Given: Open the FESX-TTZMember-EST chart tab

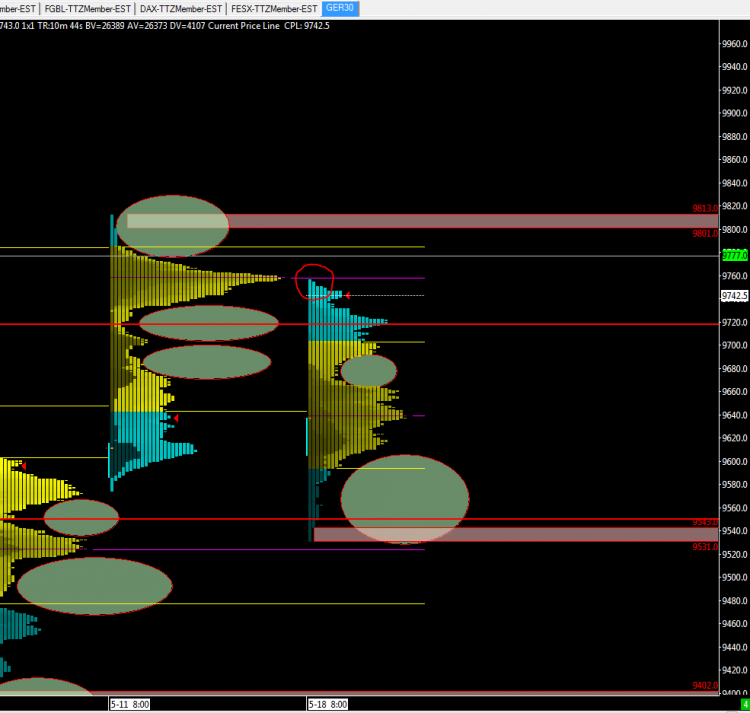Looking at the screenshot, I should point(274,9).
